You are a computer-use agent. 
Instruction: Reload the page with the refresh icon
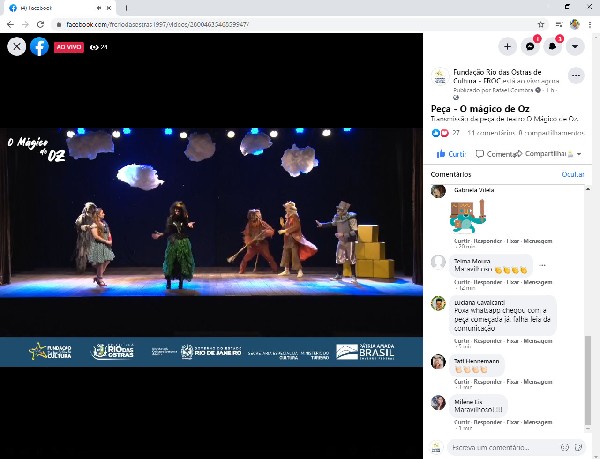40,24
